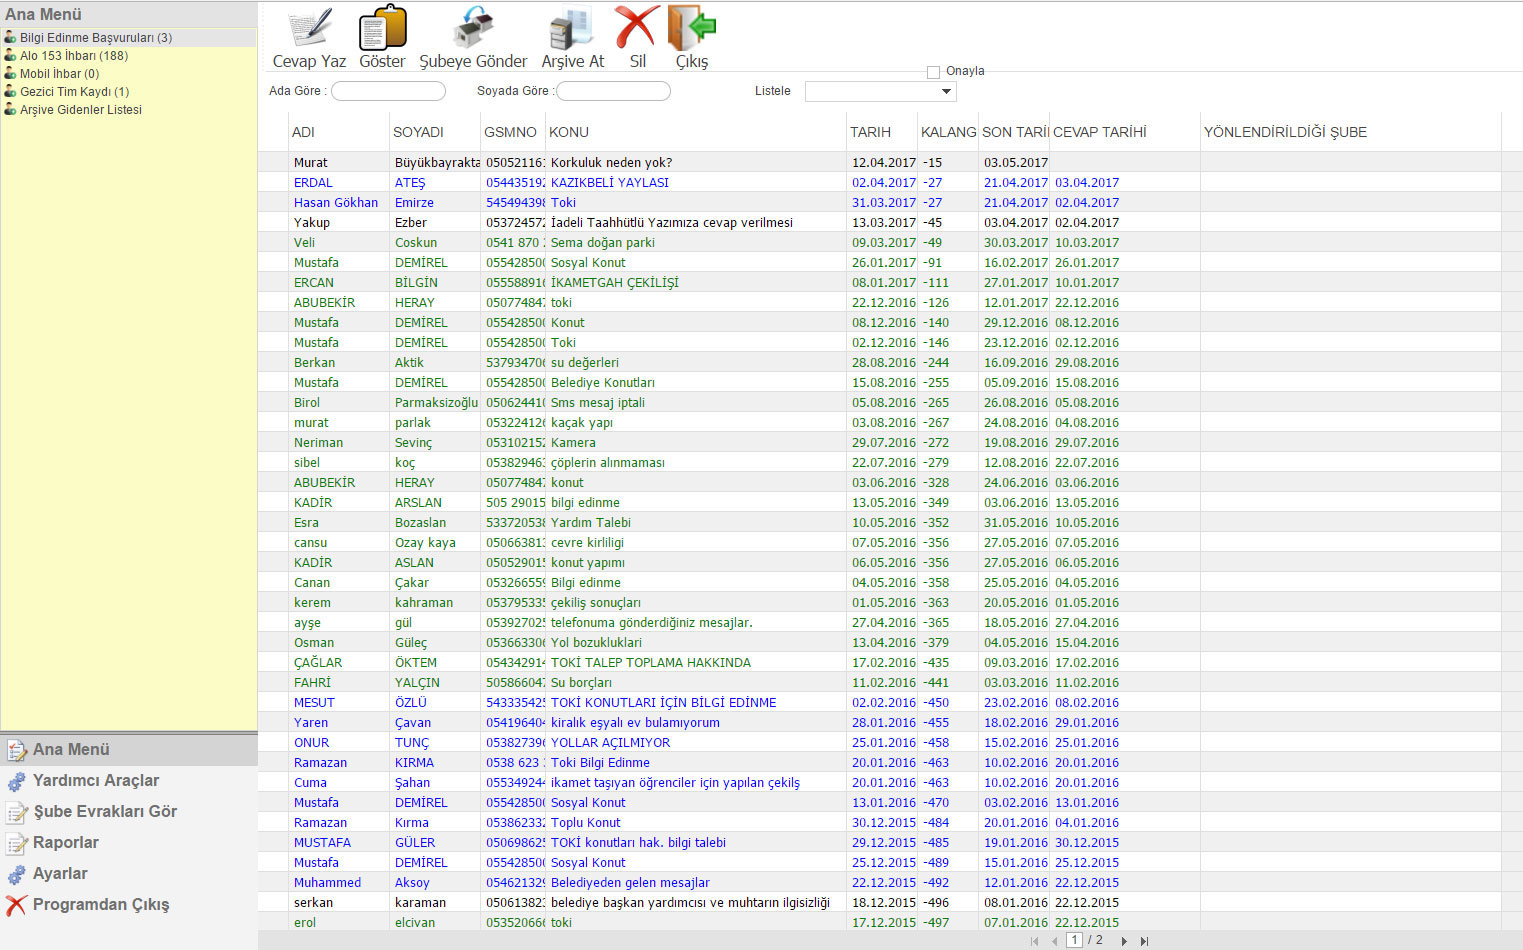The image size is (1523, 950).
Task: Sort by SOYADI column header
Action: pos(435,132)
